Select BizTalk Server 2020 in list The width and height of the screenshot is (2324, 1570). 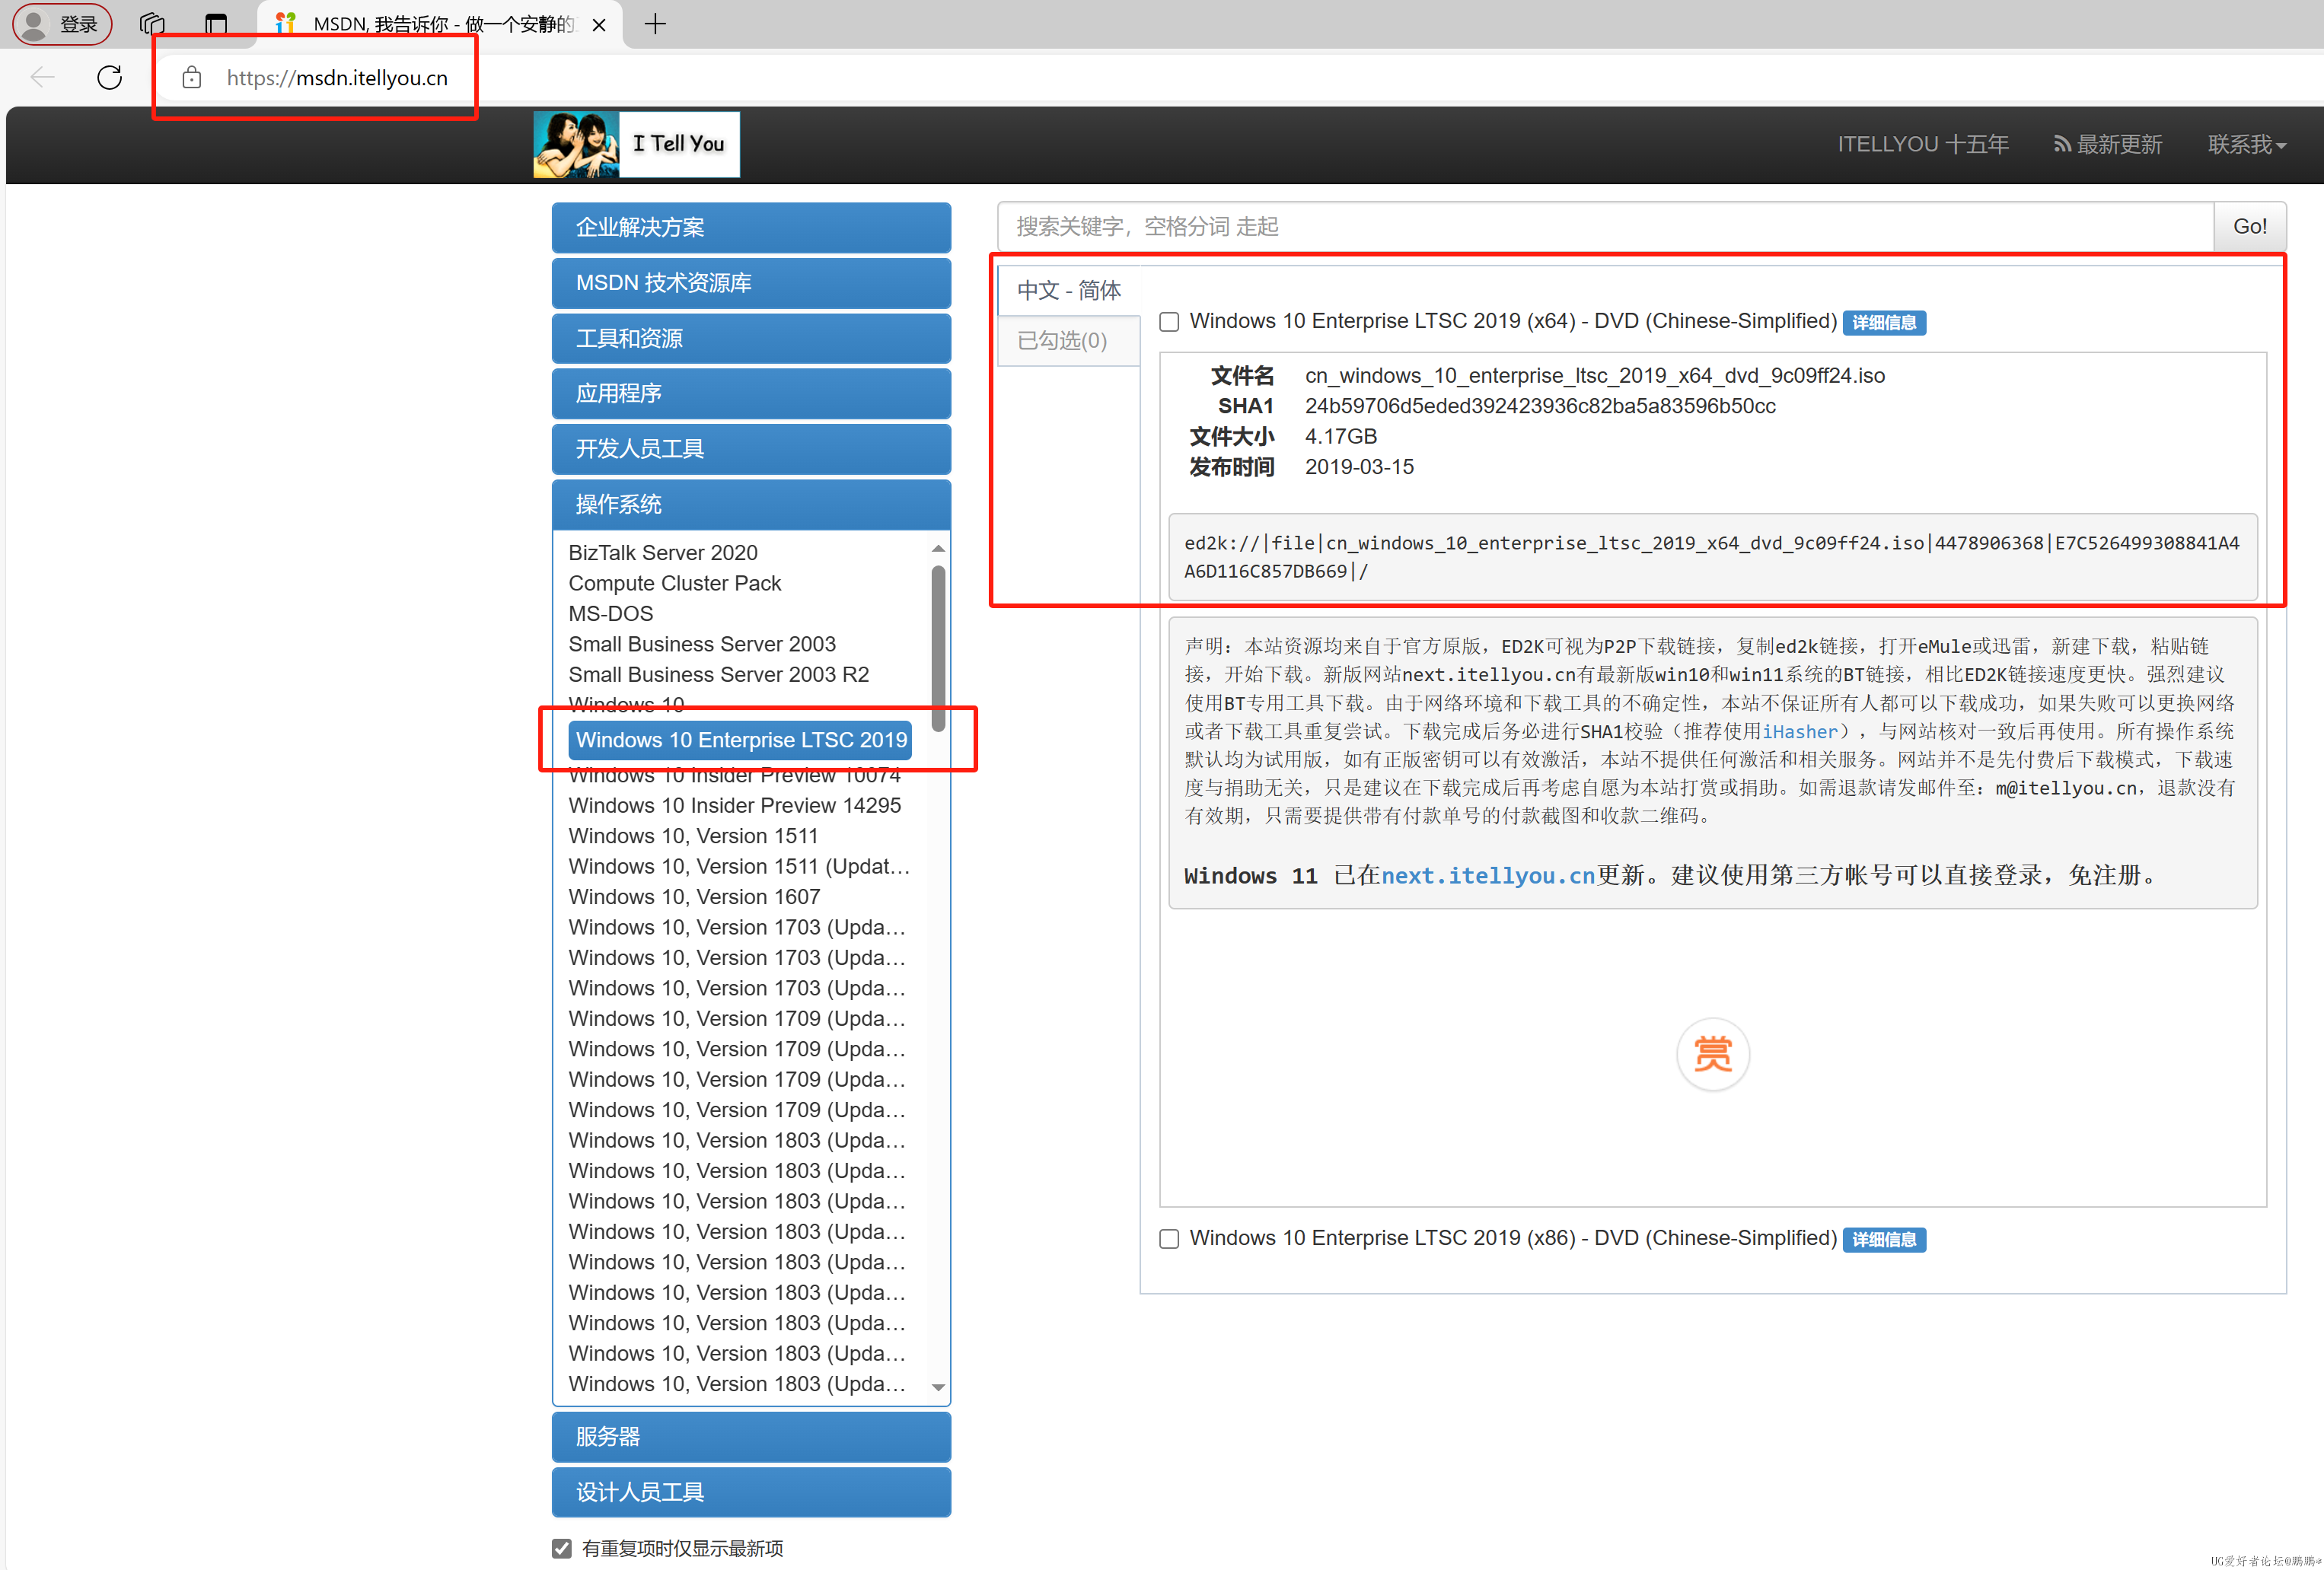tap(663, 553)
